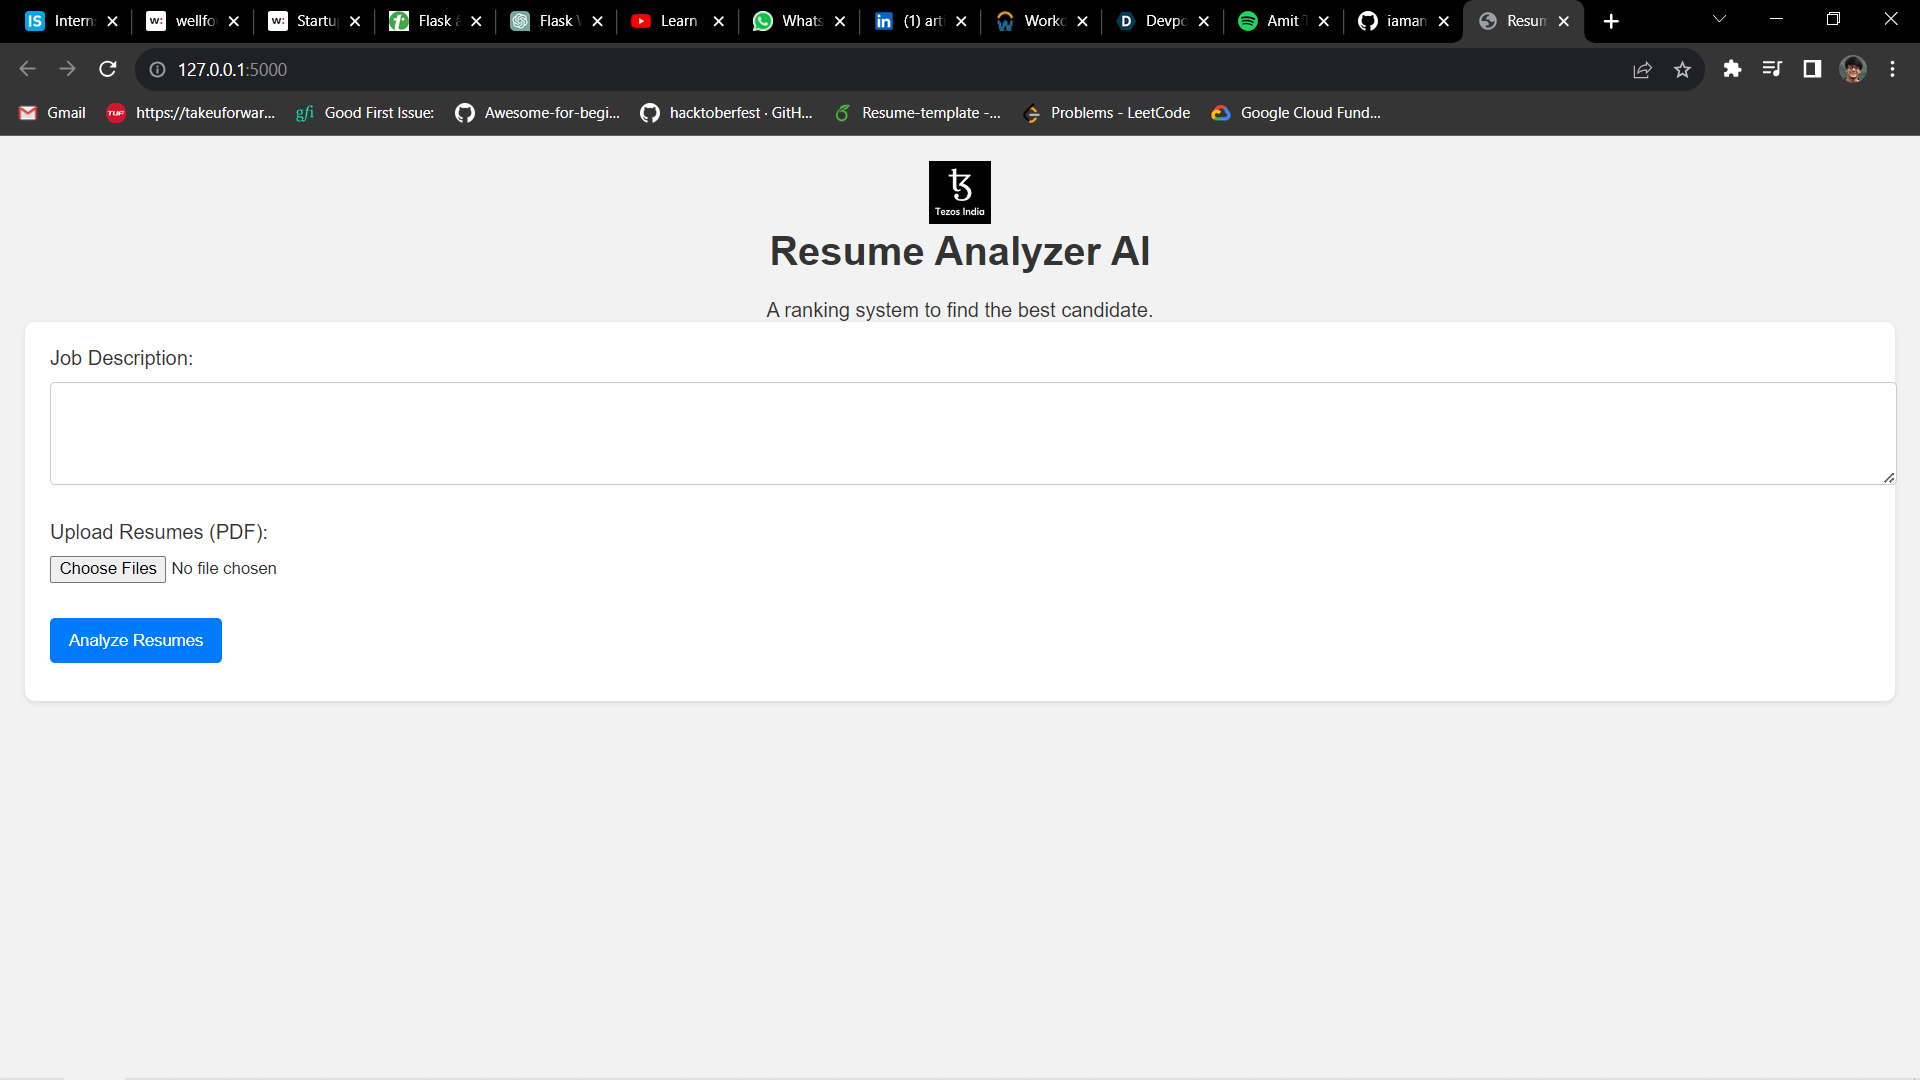The width and height of the screenshot is (1920, 1080).
Task: Open the Extensions puzzle icon
Action: (x=1732, y=69)
